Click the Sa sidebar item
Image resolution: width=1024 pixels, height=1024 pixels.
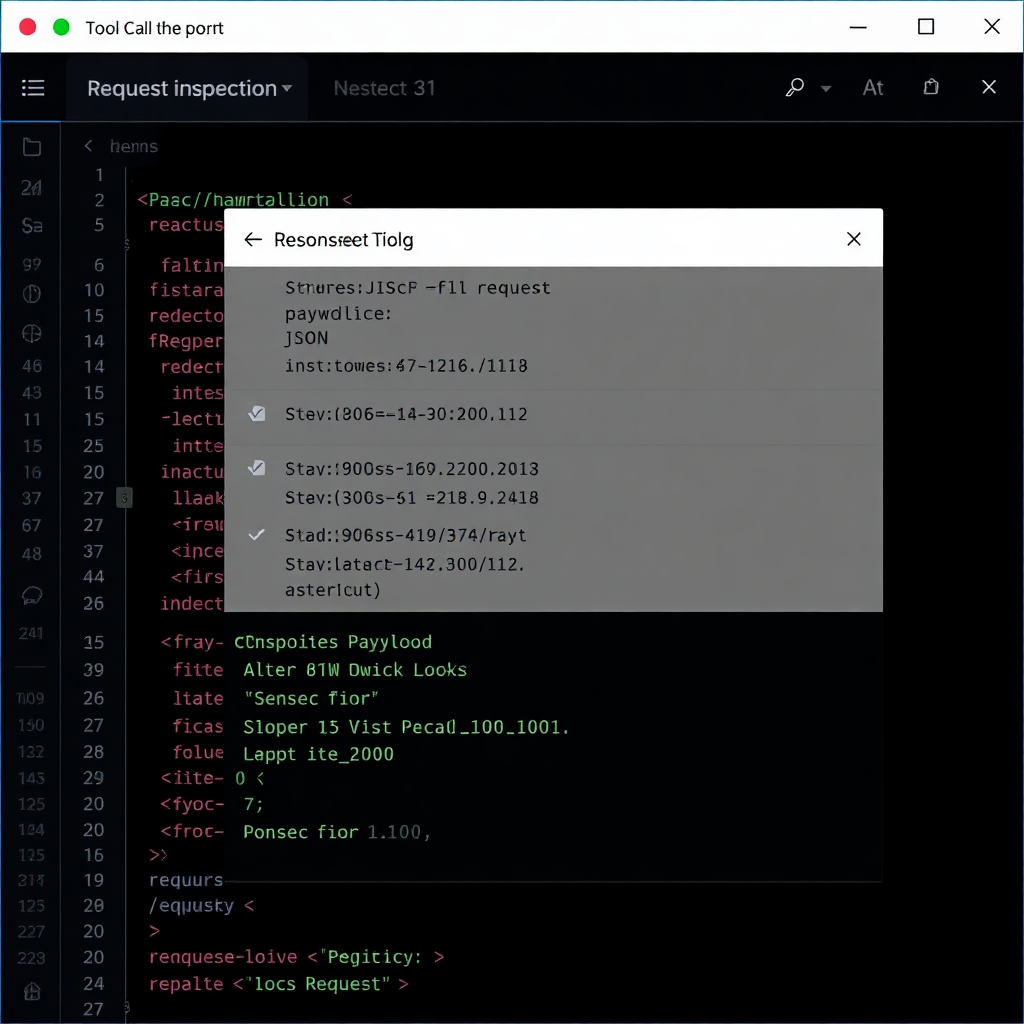pos(31,226)
